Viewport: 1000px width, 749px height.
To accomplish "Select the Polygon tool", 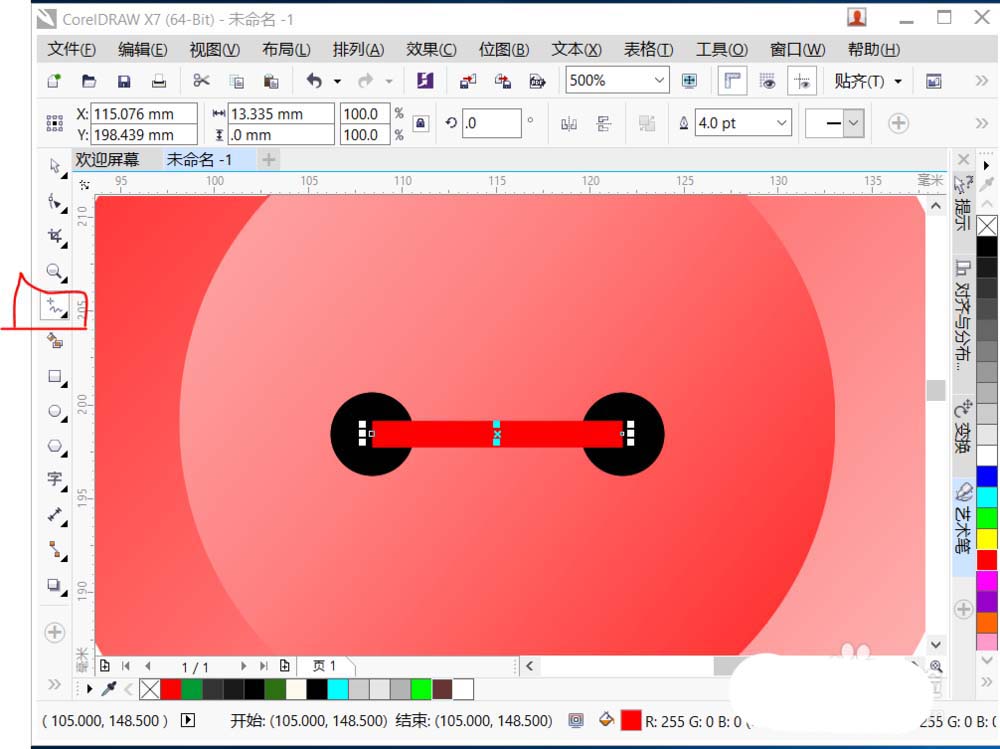I will click(x=55, y=446).
